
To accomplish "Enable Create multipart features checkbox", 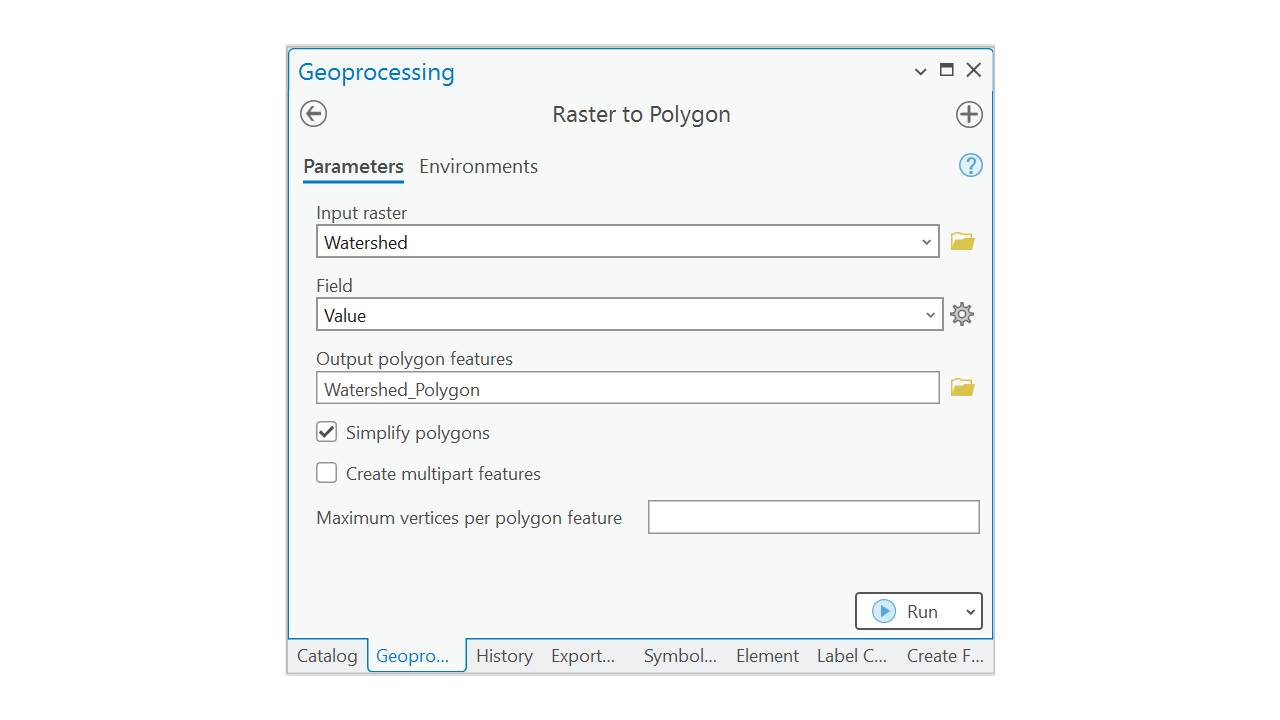I will [x=327, y=473].
